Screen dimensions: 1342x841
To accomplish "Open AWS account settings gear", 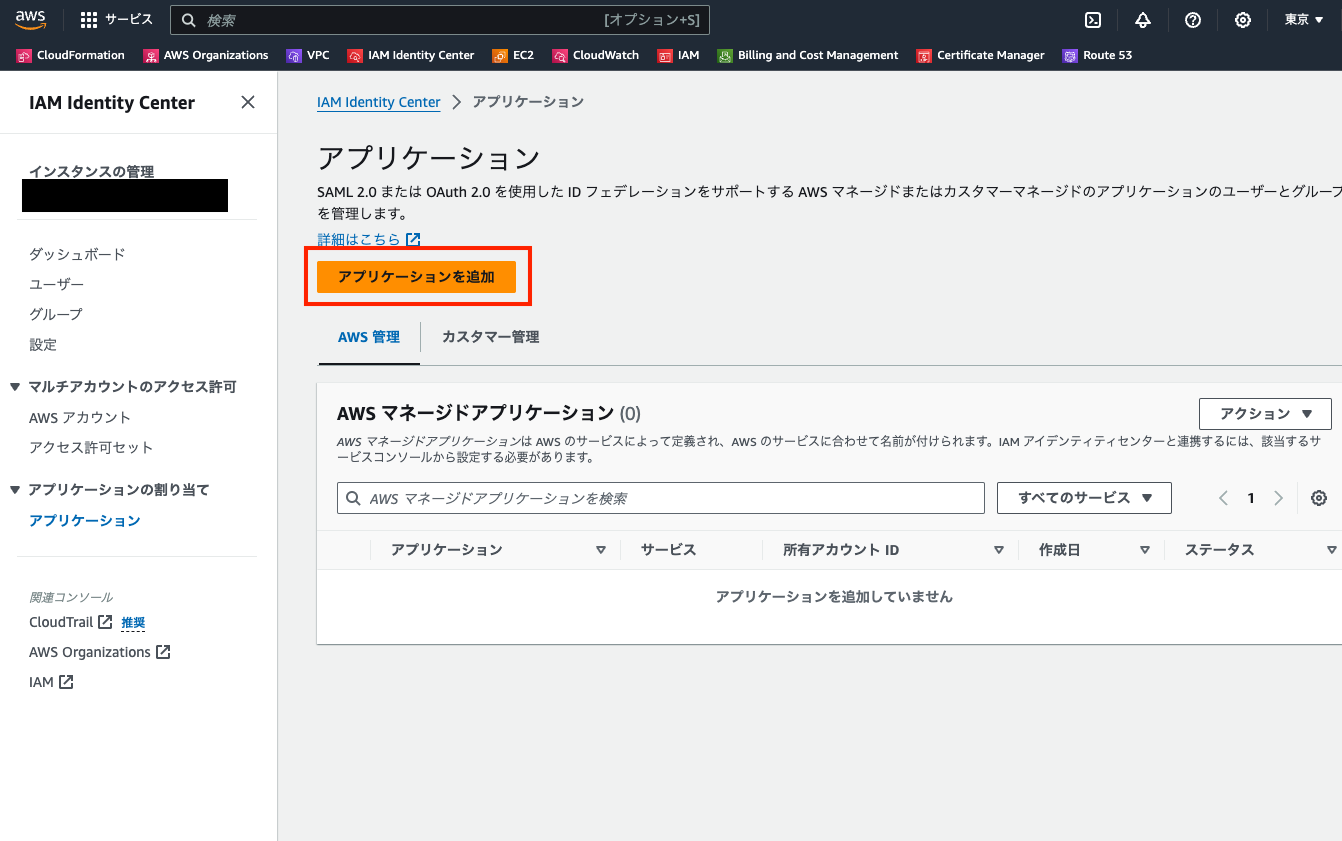I will 1242,19.
